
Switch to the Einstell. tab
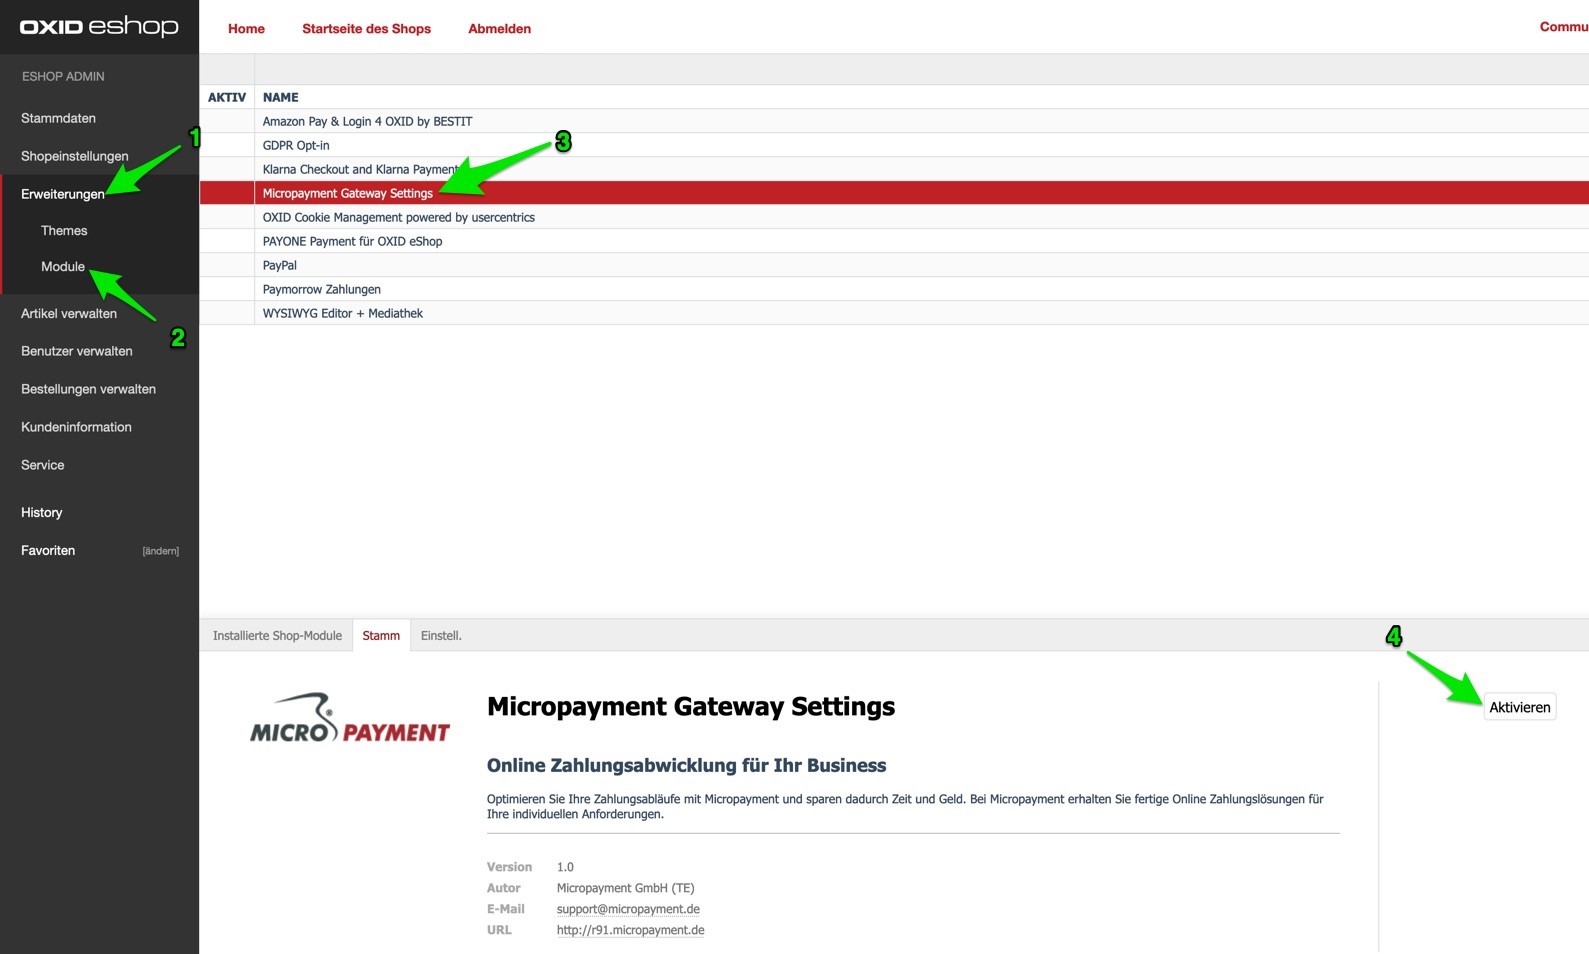click(441, 636)
